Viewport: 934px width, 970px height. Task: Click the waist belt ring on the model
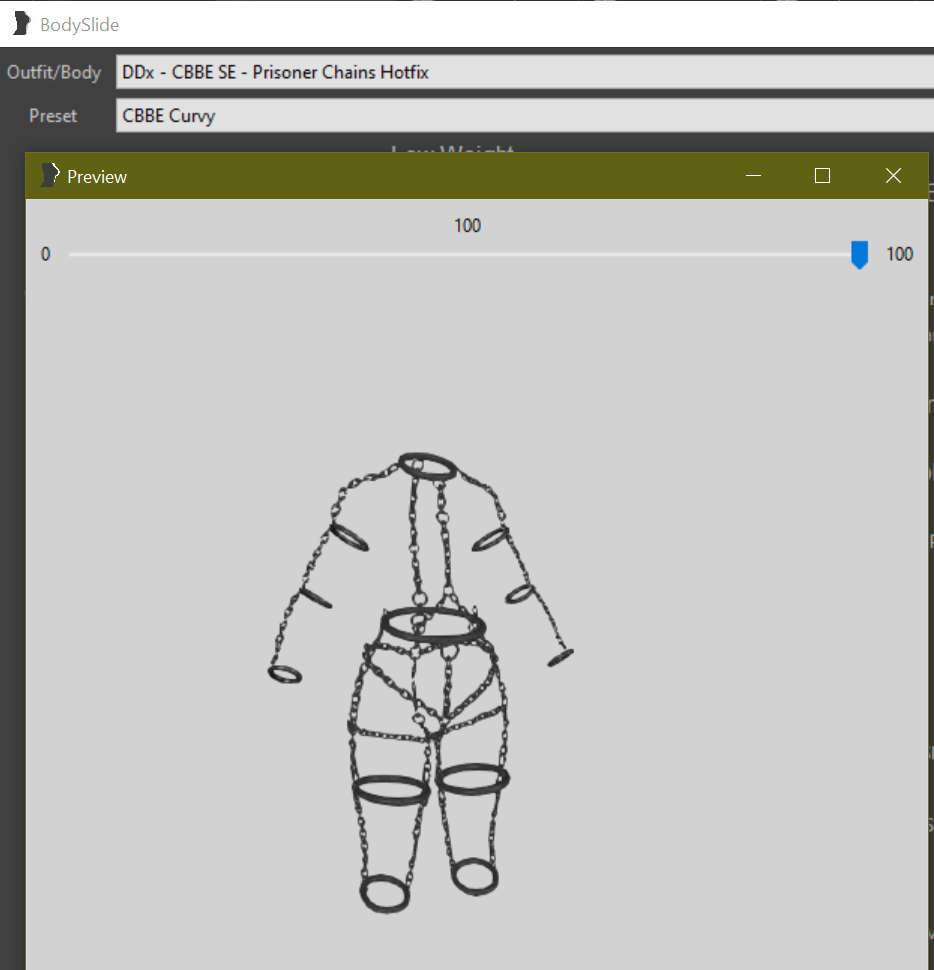coord(432,624)
